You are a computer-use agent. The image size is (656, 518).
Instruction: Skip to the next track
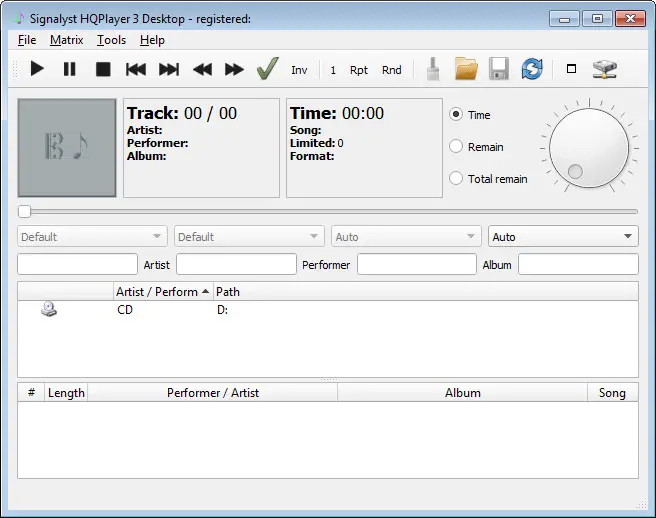click(169, 69)
